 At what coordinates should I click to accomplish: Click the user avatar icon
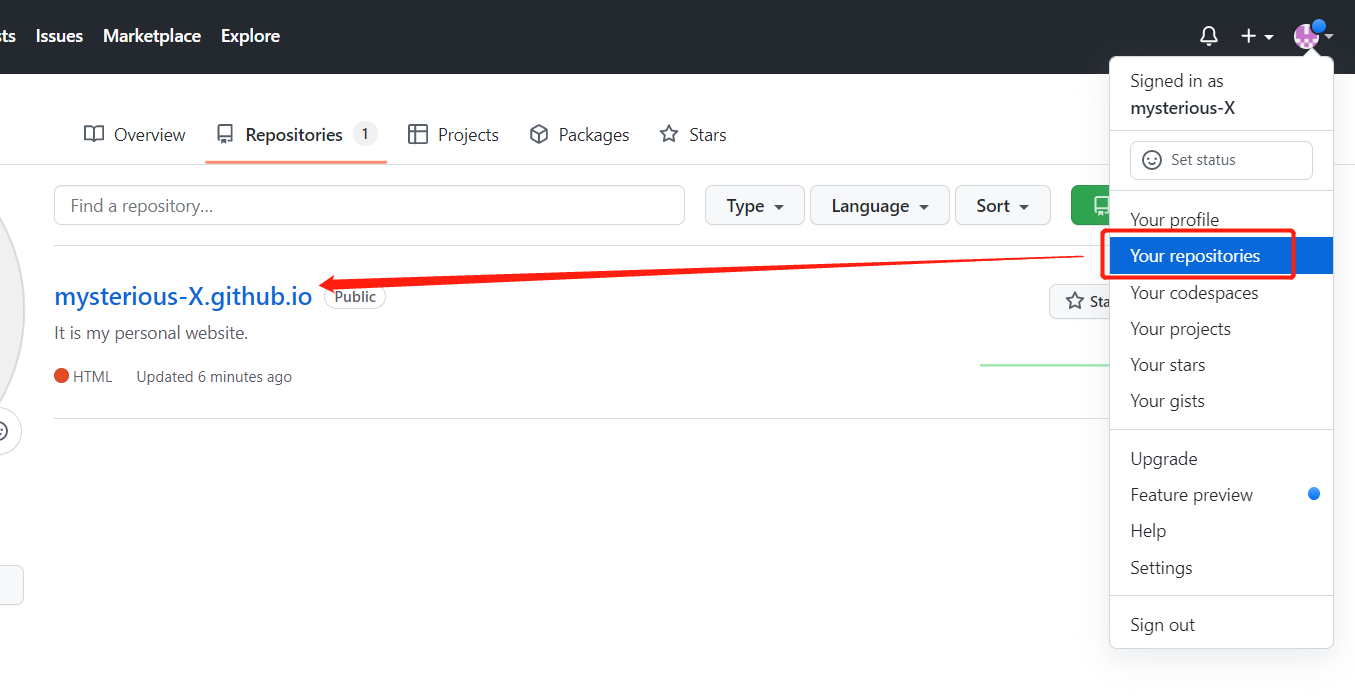pyautogui.click(x=1307, y=37)
